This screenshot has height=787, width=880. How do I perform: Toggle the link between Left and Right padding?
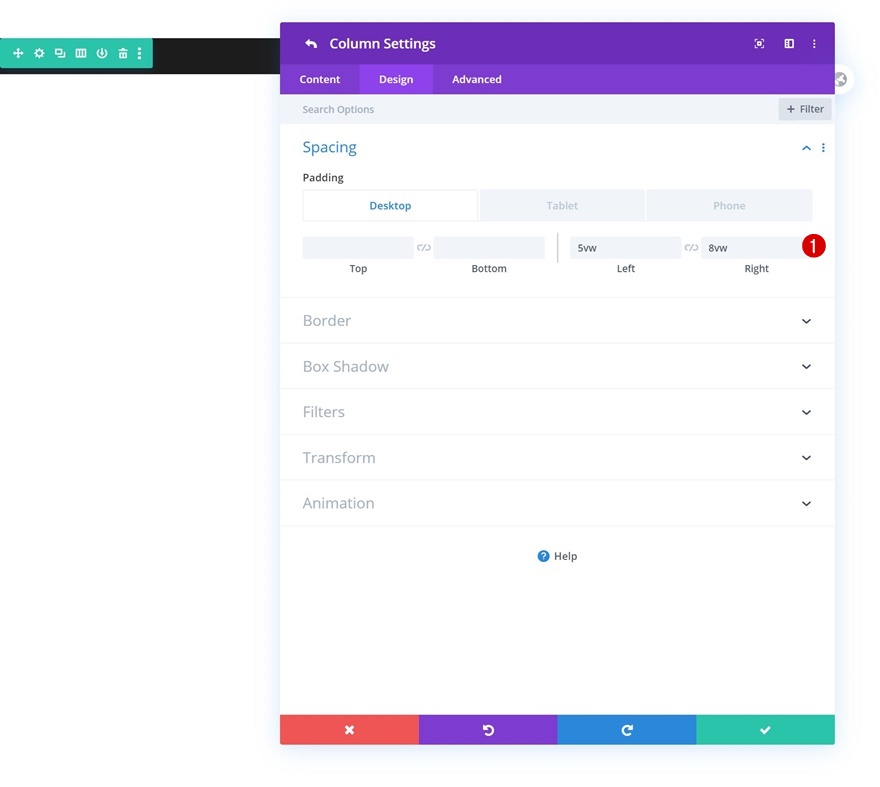coord(691,248)
